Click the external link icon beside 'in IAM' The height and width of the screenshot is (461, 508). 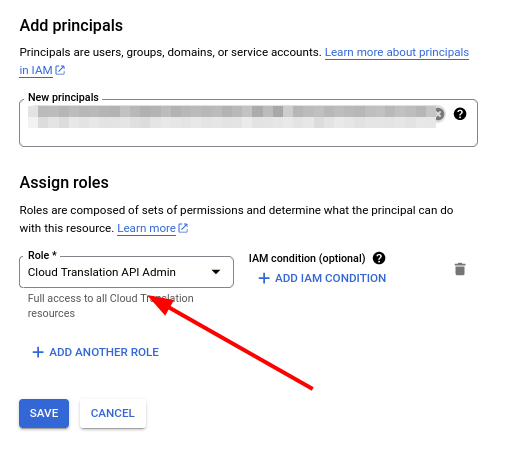coord(60,70)
